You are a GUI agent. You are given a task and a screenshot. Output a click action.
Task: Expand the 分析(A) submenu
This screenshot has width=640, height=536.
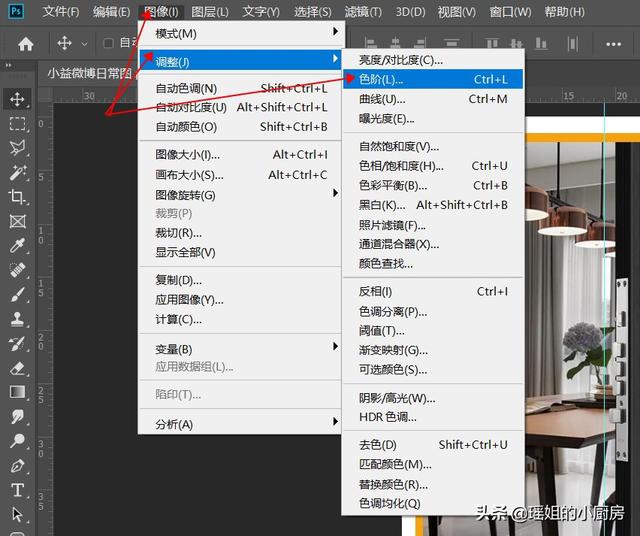pyautogui.click(x=241, y=424)
